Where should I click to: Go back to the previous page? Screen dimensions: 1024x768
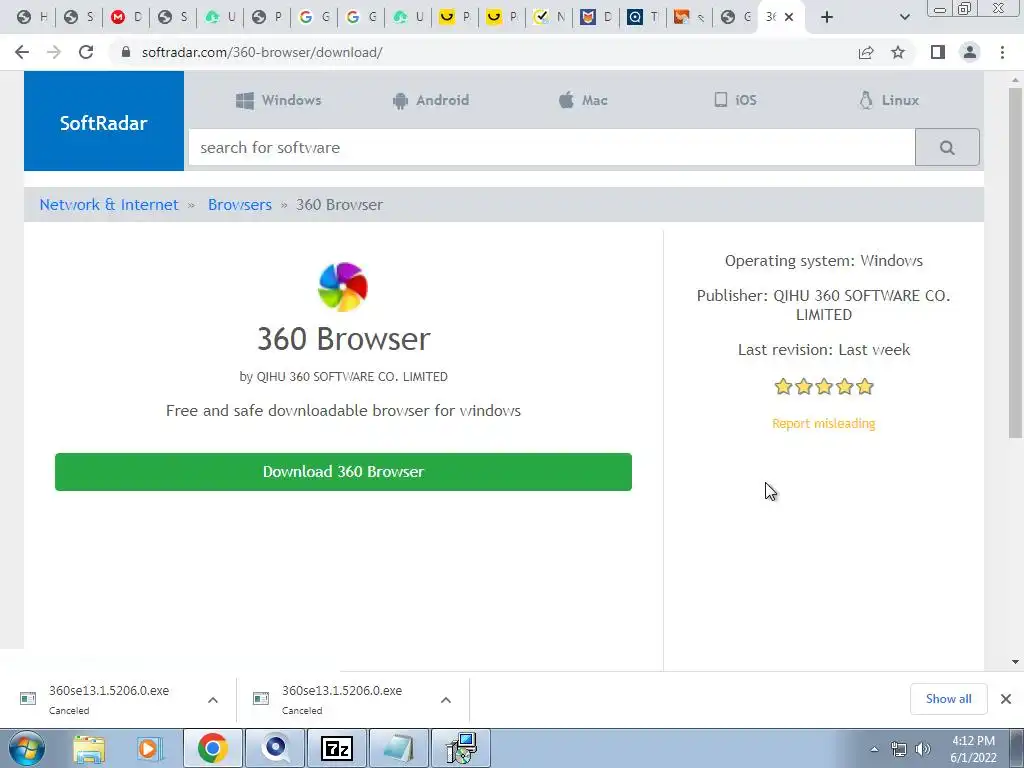click(22, 52)
